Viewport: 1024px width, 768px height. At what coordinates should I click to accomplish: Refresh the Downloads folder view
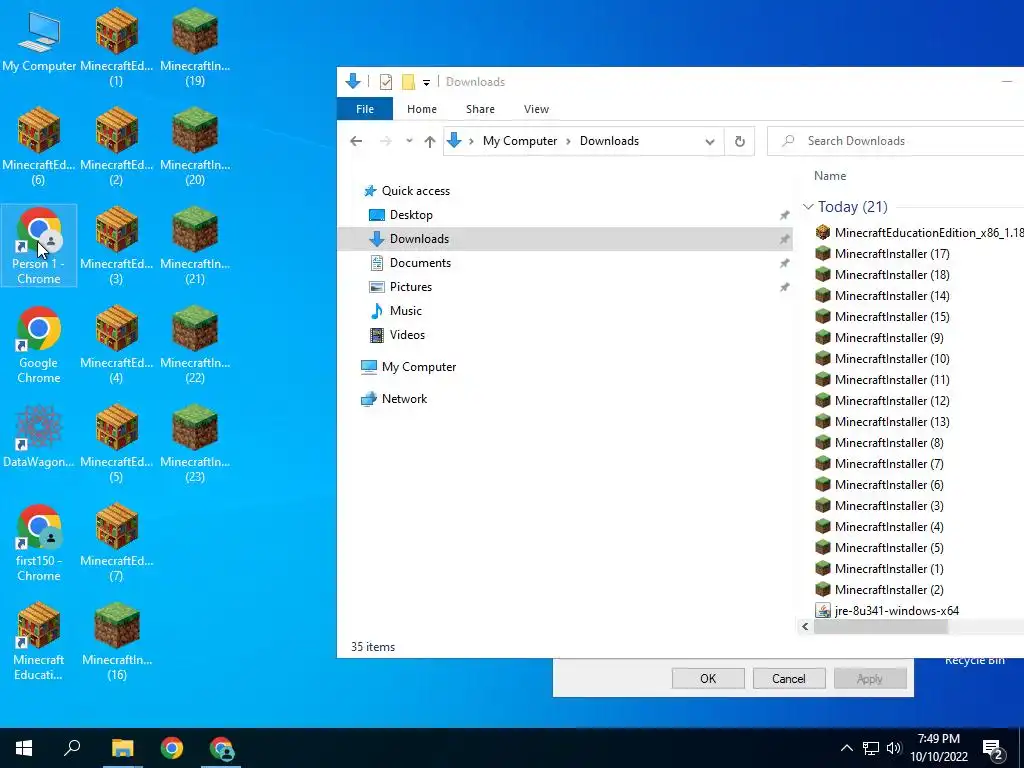click(x=739, y=141)
